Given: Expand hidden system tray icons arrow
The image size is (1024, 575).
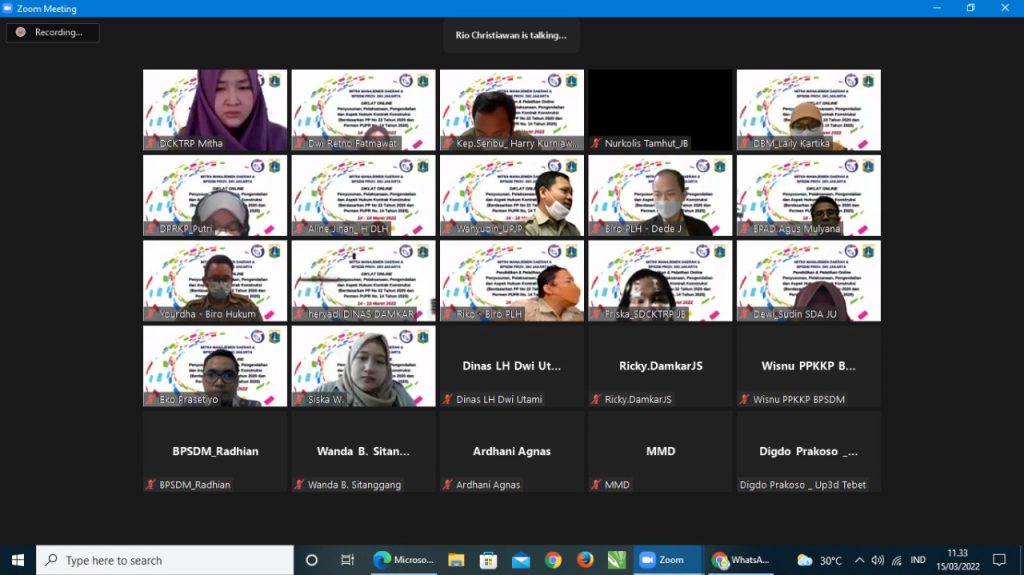Looking at the screenshot, I should (x=858, y=560).
